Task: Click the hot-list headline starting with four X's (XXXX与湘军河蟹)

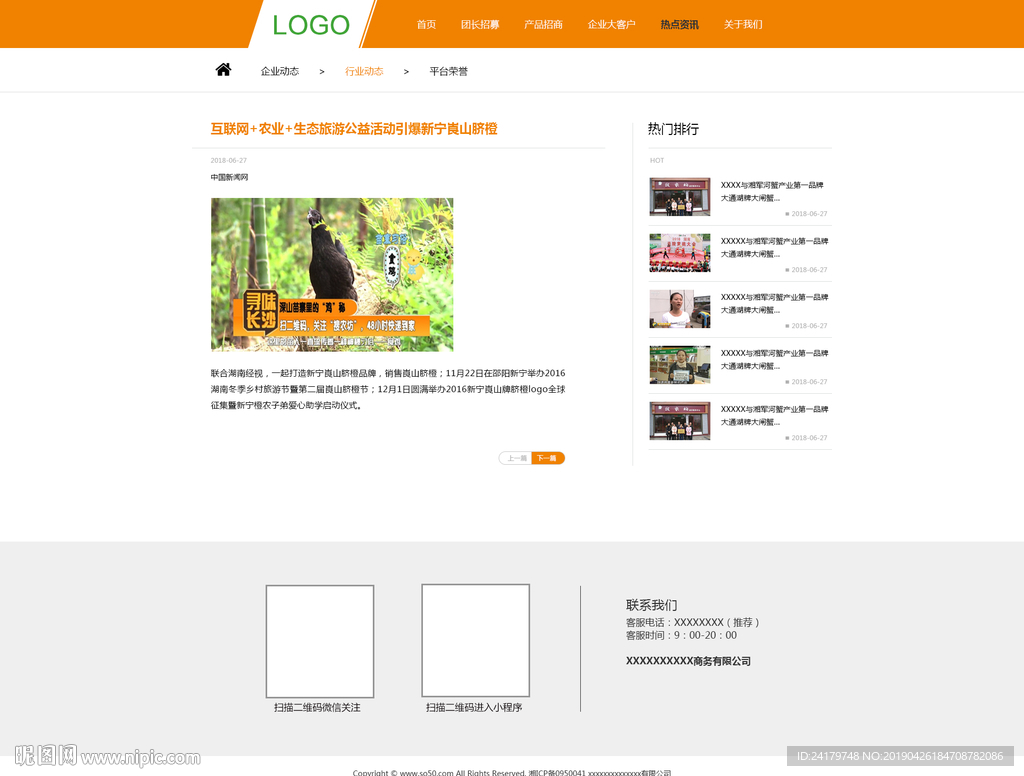Action: pos(772,191)
